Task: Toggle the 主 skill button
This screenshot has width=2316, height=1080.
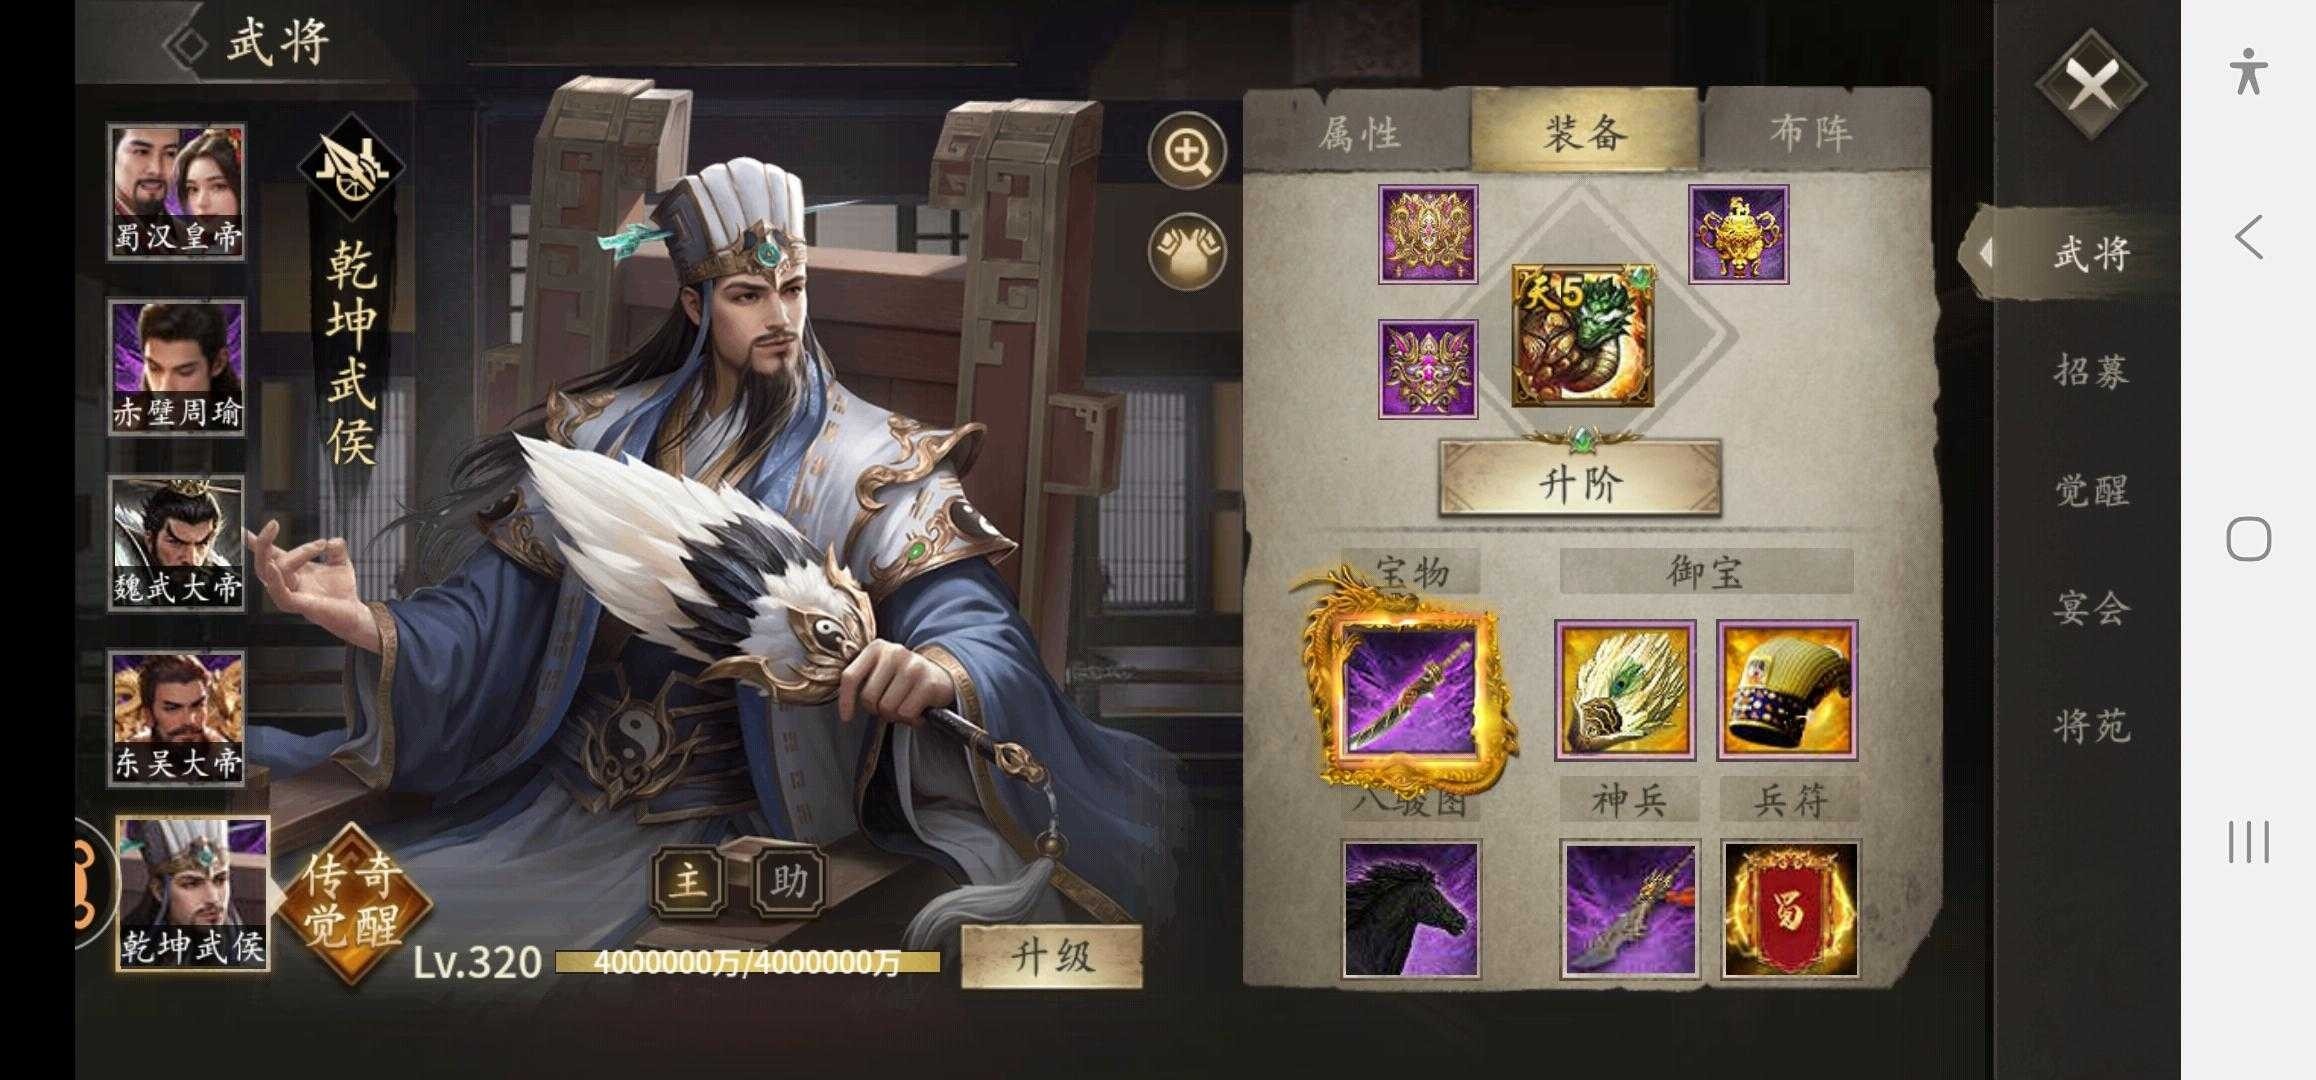Action: (x=688, y=882)
